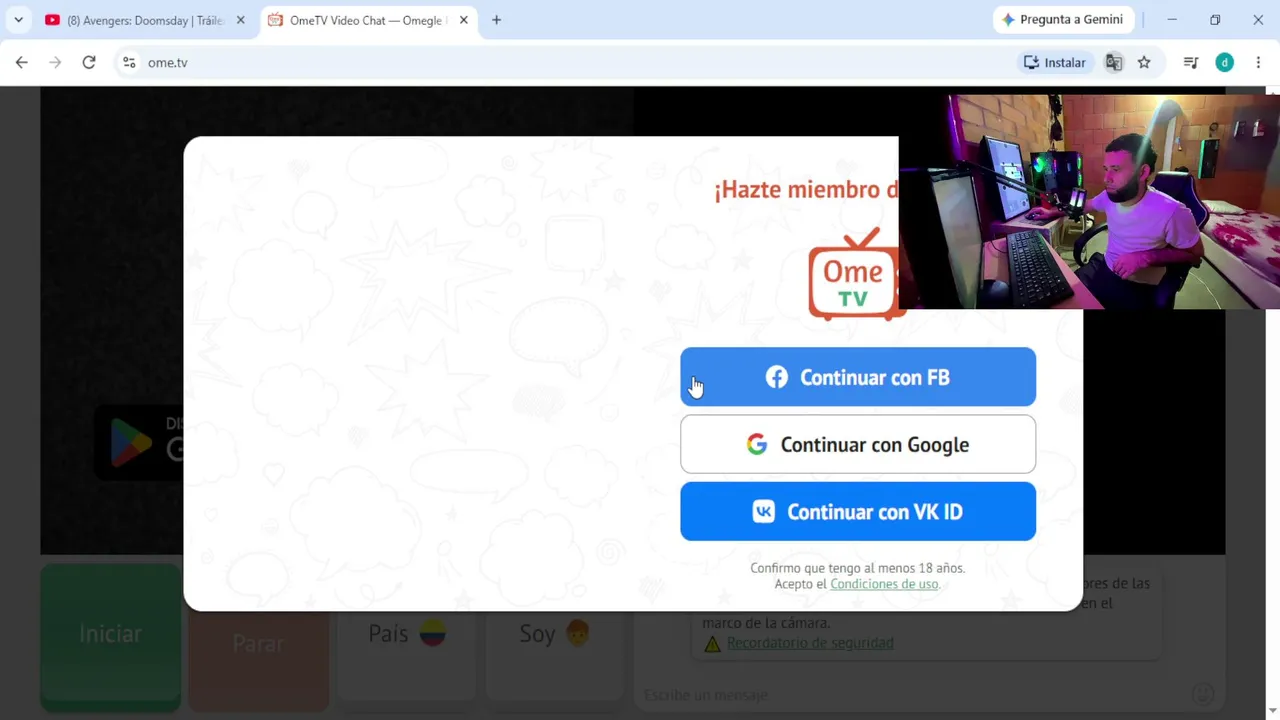View site information for ome.tv
1280x720 pixels.
point(129,62)
